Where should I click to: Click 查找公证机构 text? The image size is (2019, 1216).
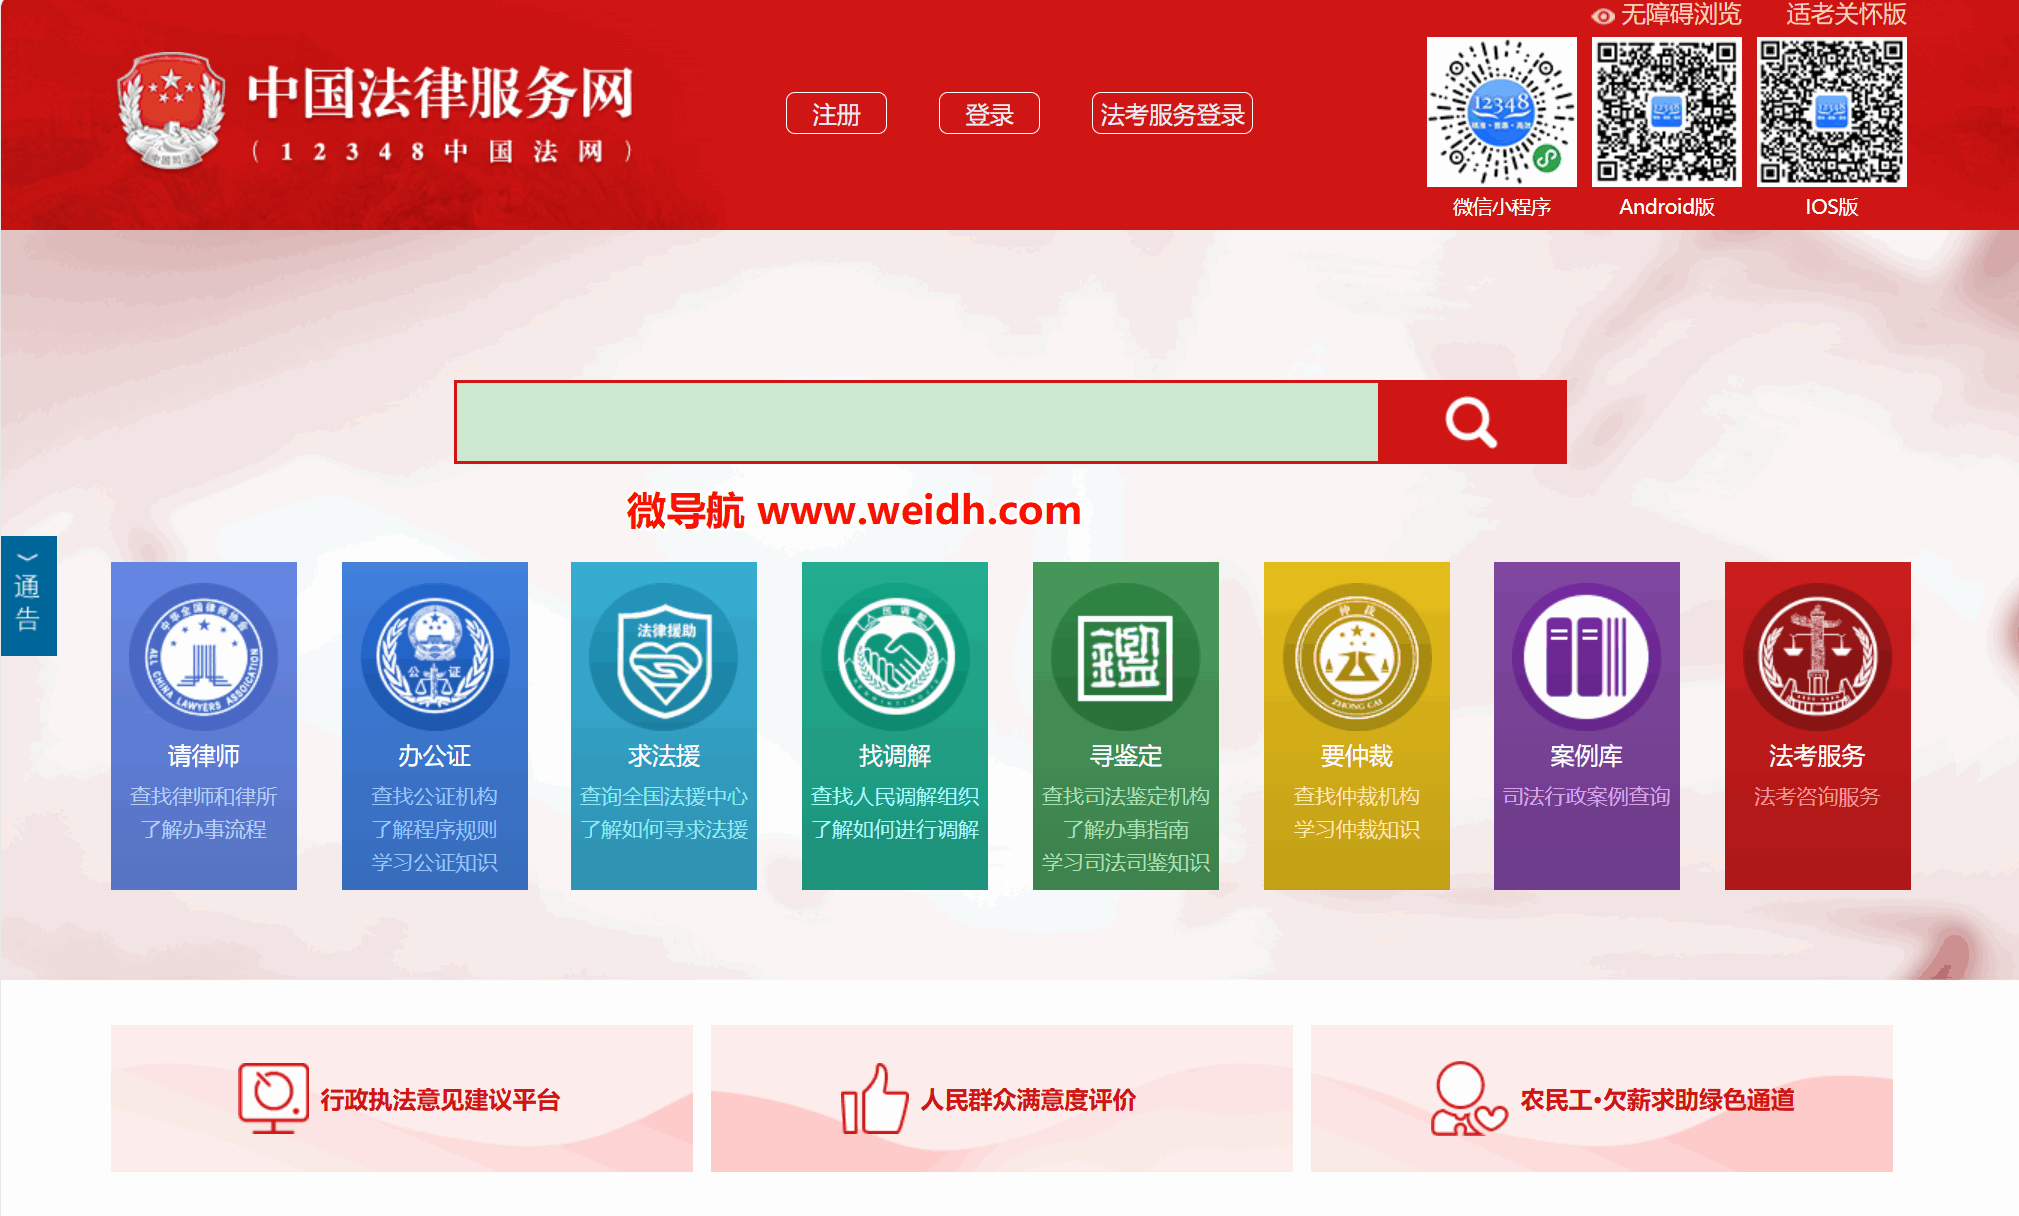435,796
